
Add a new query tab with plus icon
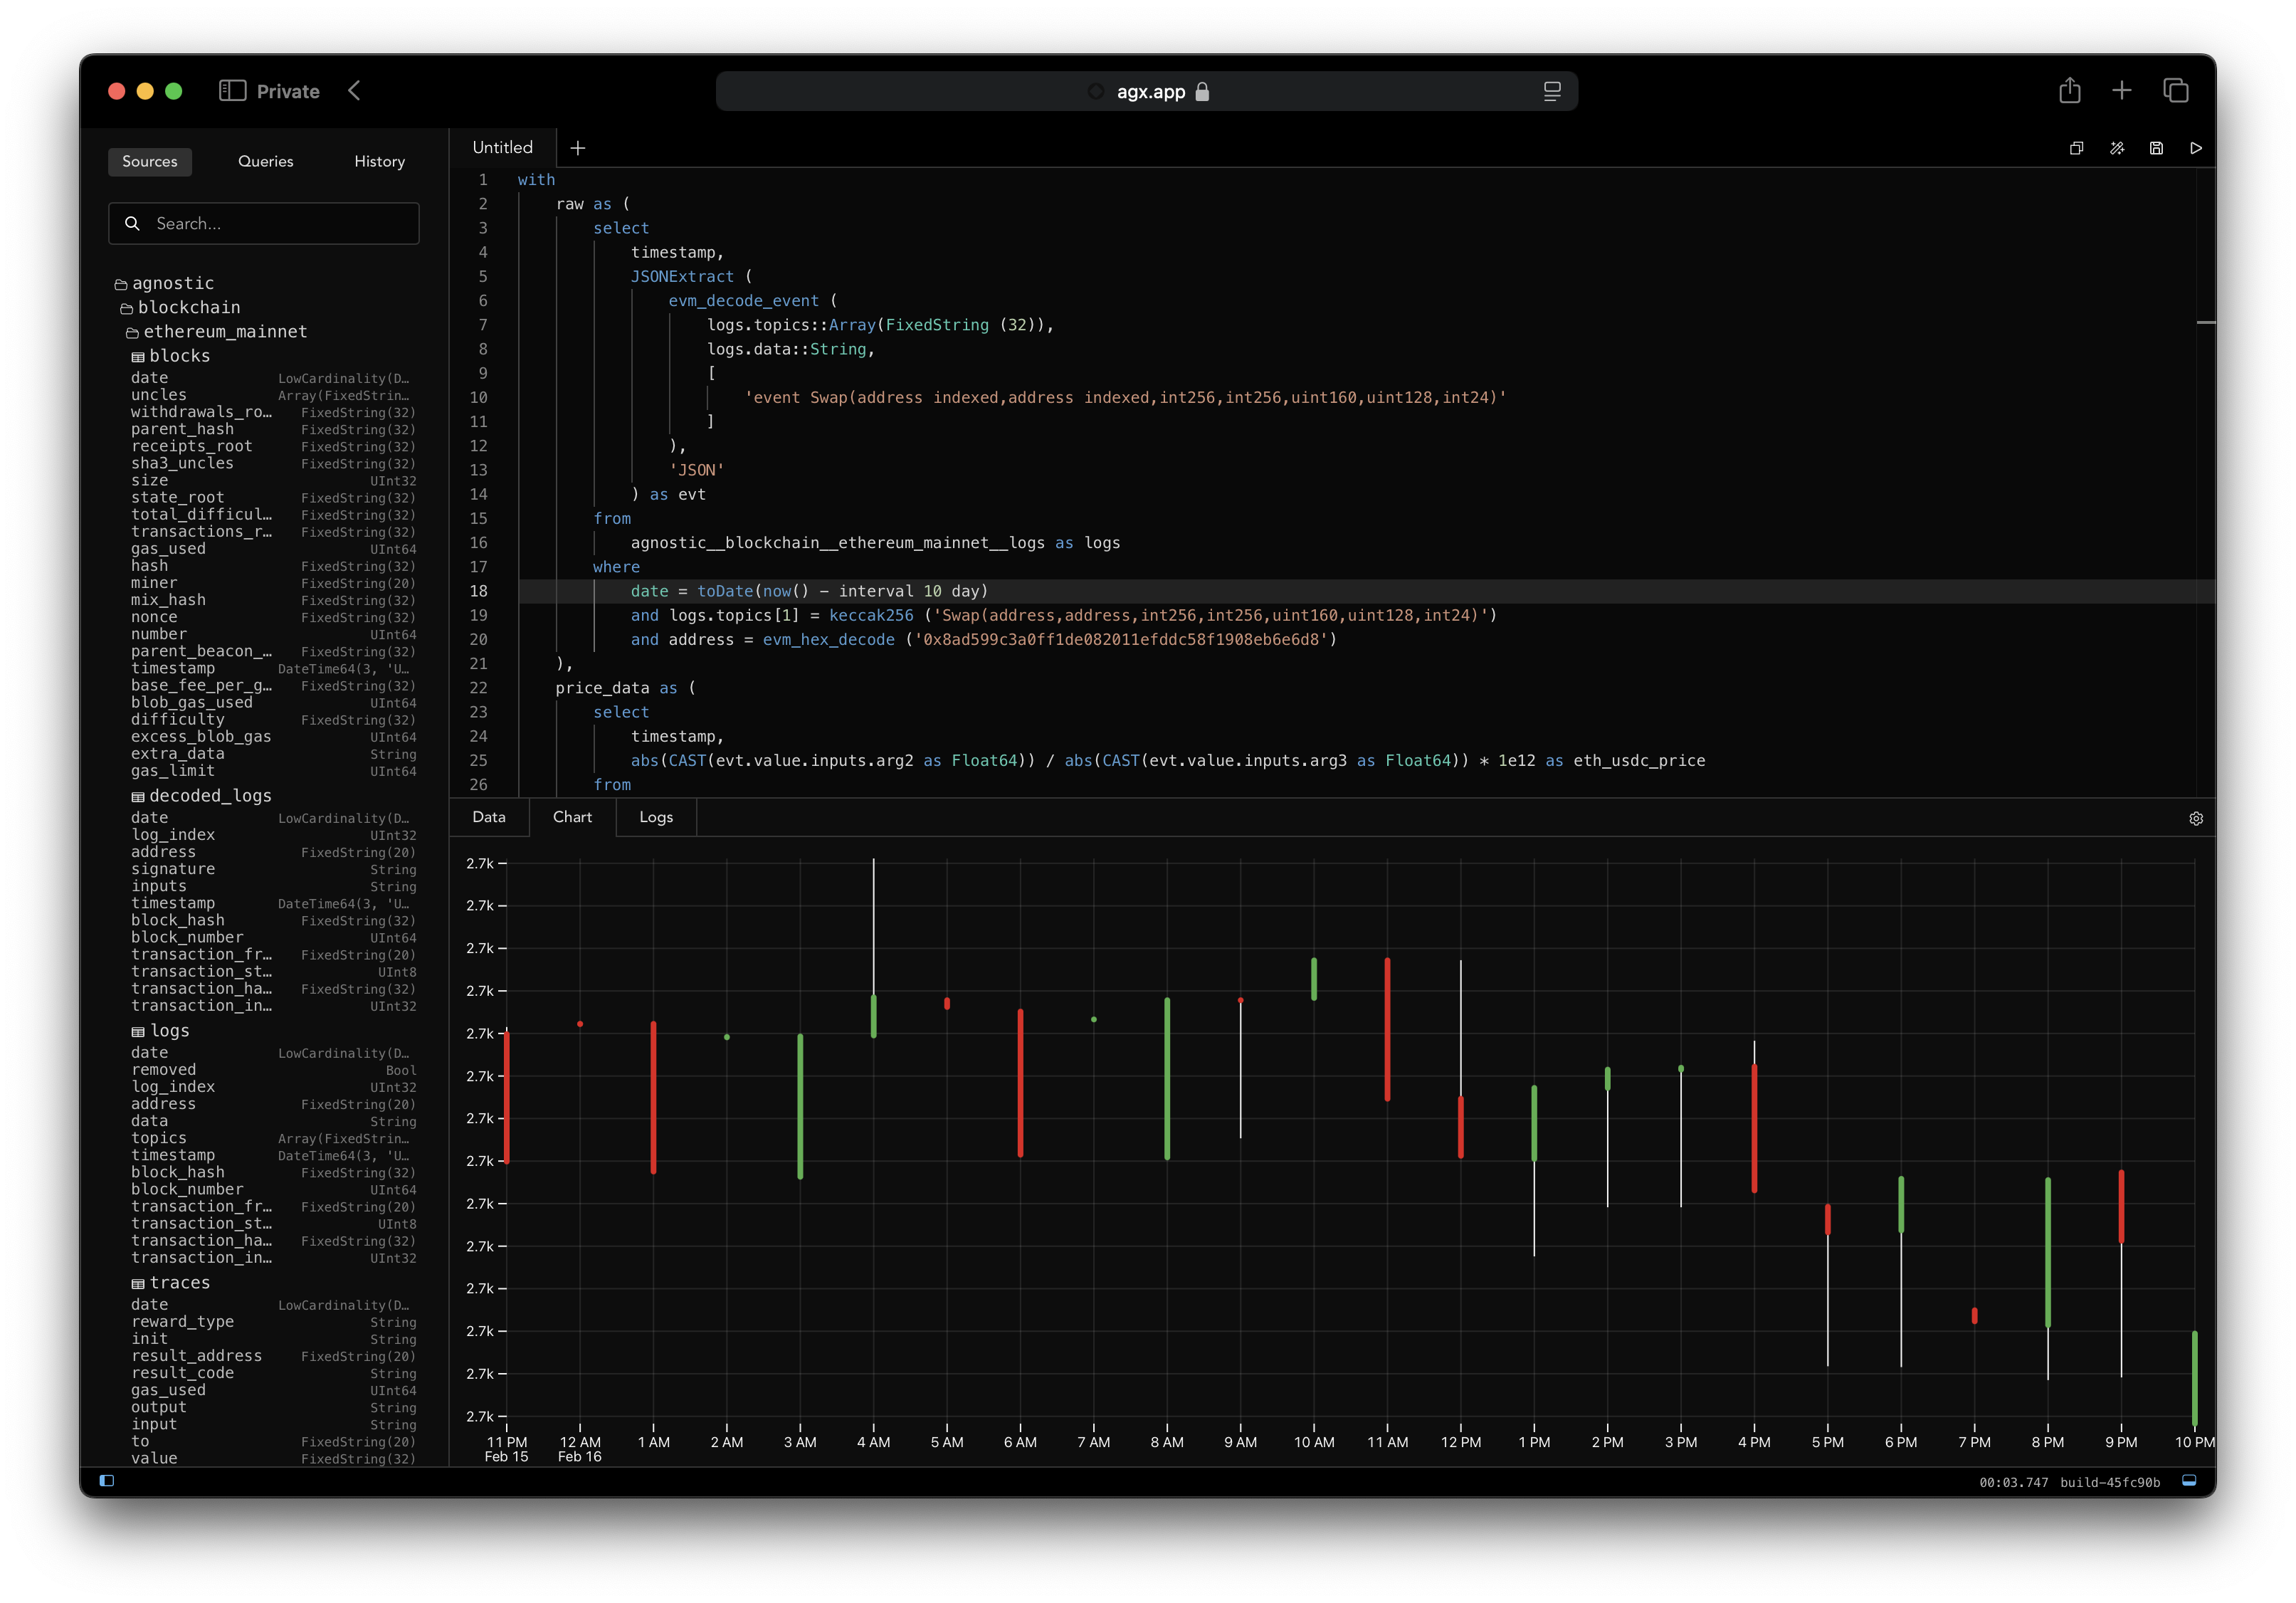tap(578, 148)
